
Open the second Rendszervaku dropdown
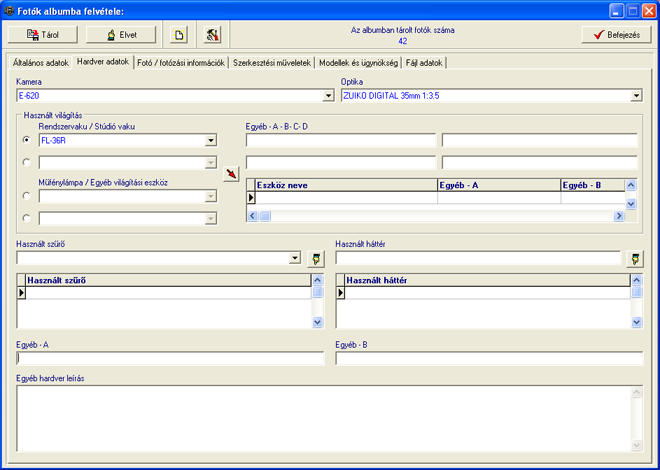(211, 163)
